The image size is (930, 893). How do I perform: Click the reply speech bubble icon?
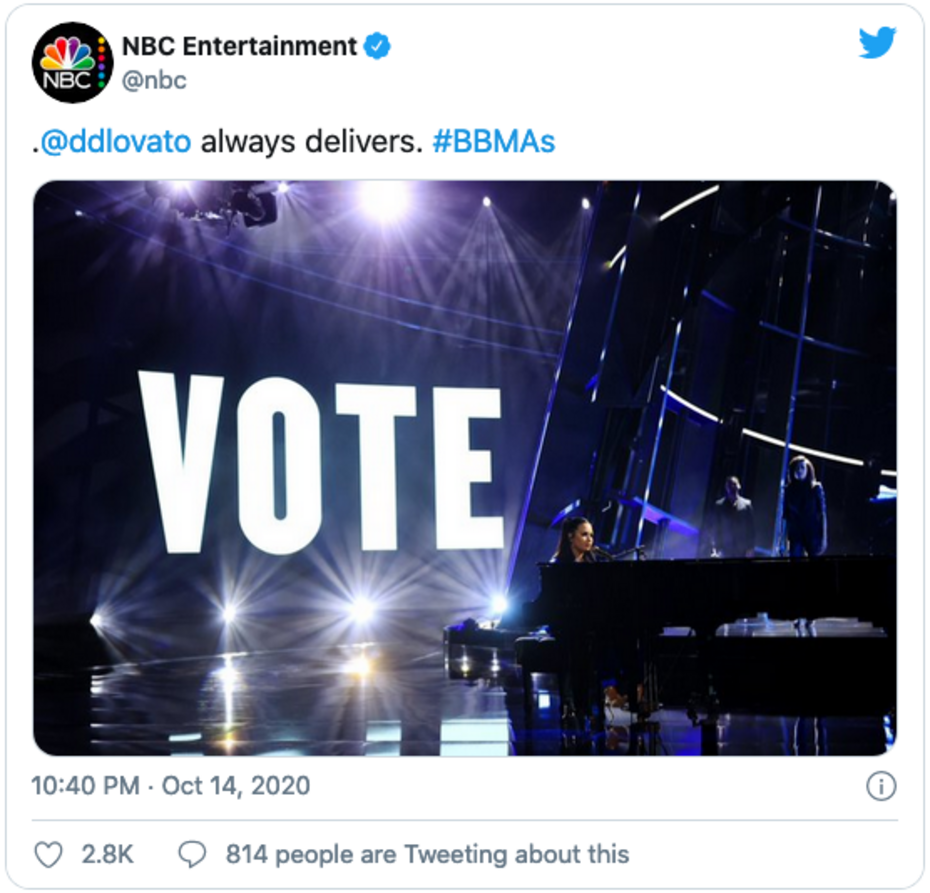coord(191,854)
